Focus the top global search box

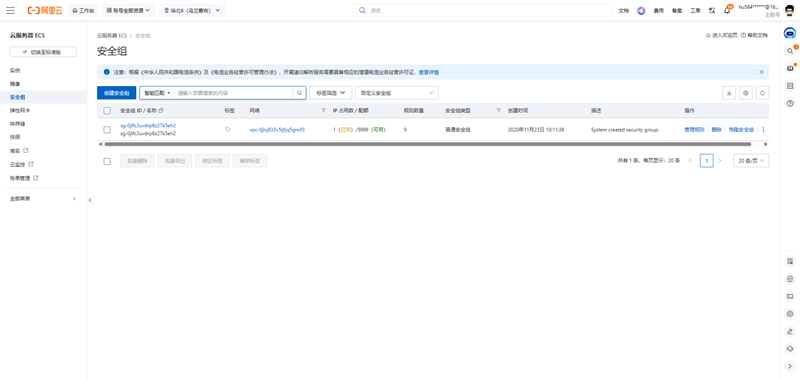(482, 10)
